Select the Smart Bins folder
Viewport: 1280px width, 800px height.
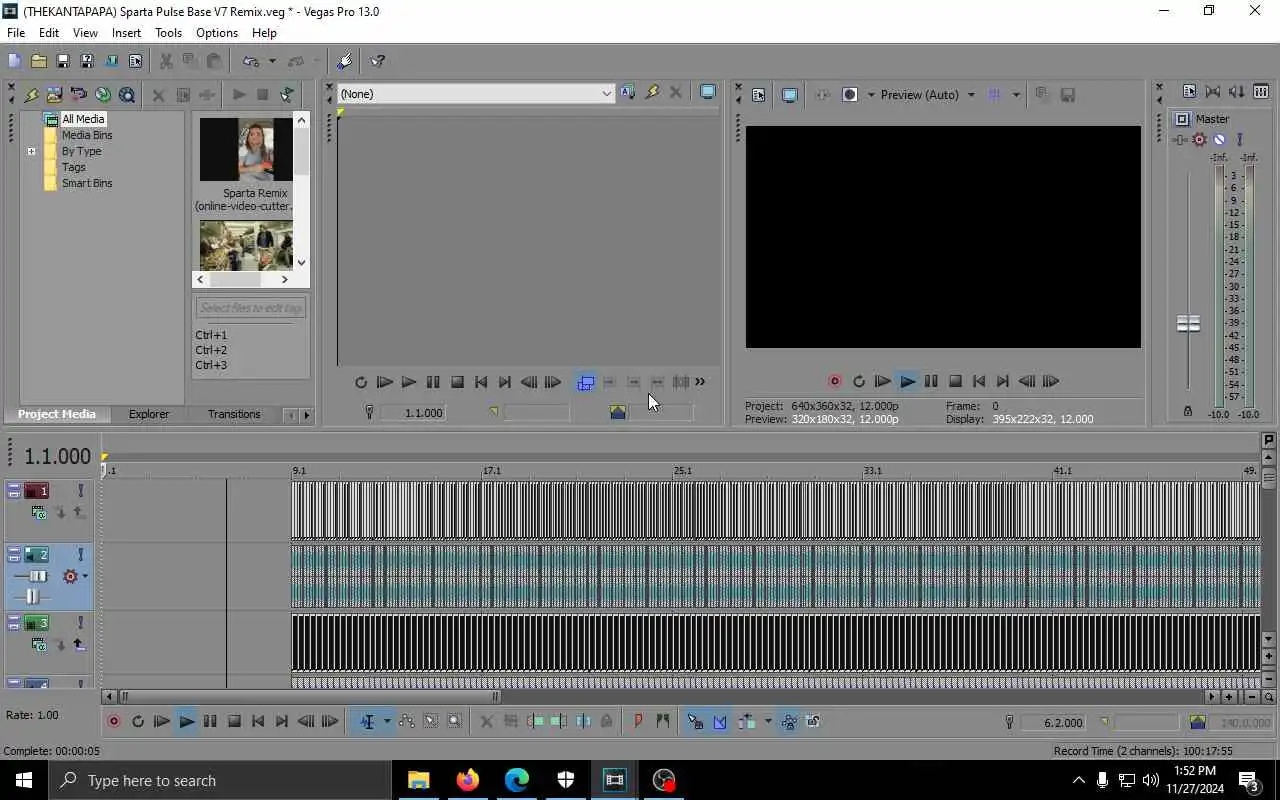[87, 184]
